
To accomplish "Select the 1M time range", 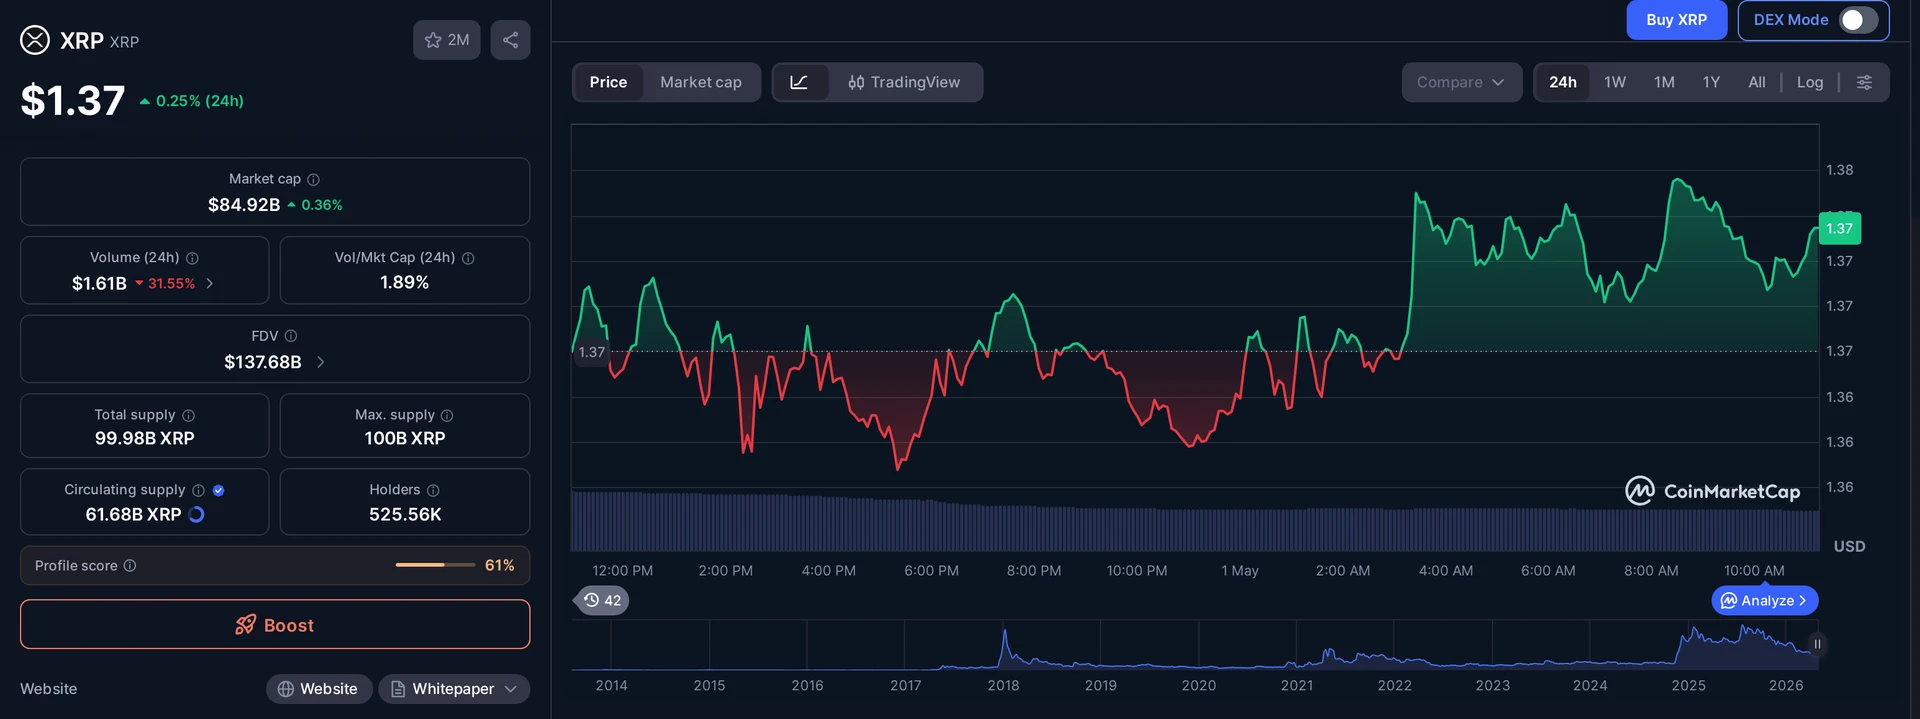I will coord(1664,82).
